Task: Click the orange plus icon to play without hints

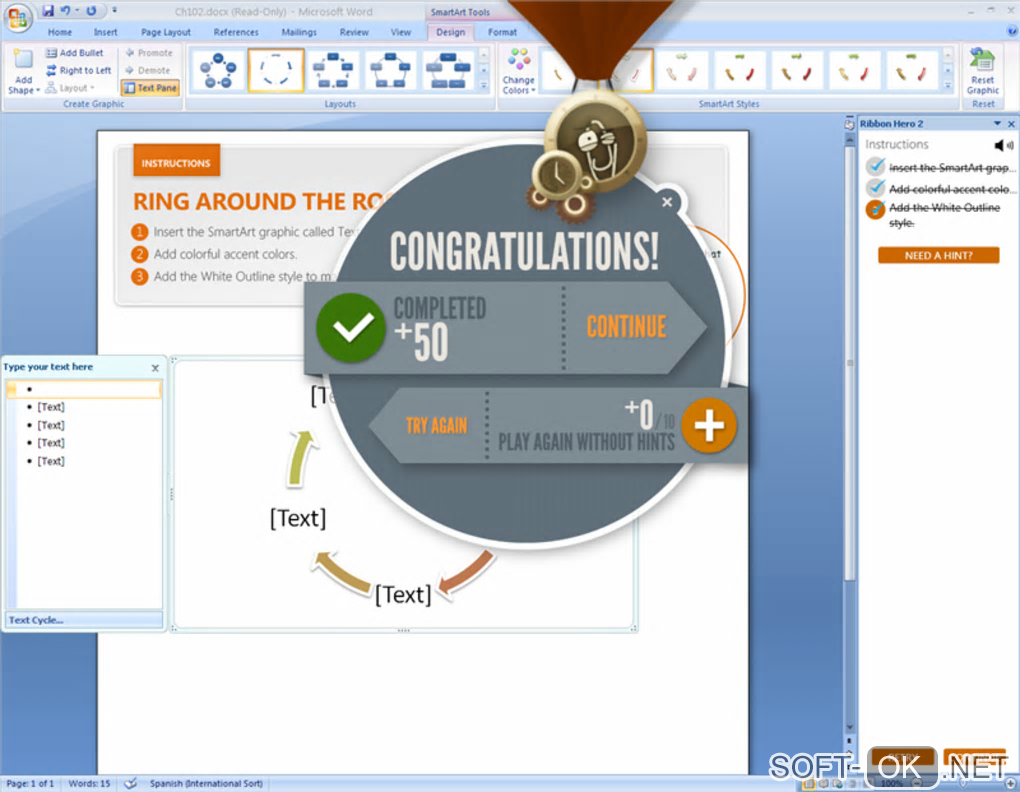Action: point(709,425)
